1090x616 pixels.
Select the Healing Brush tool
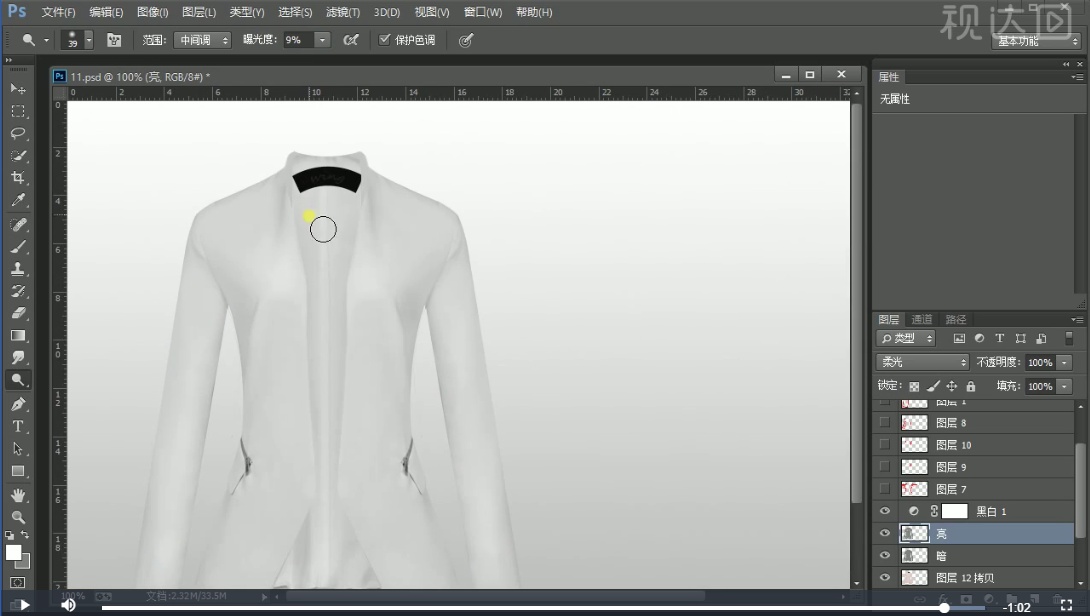[18, 225]
